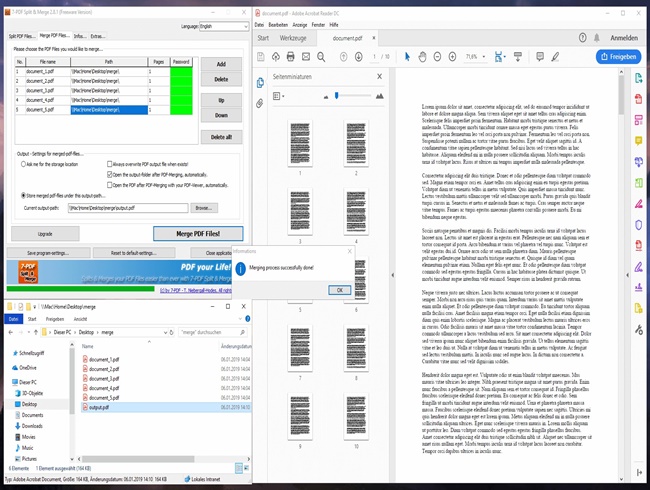650x490 pixels.
Task: Open the Werkzeuge tab in Acrobat
Action: point(293,38)
